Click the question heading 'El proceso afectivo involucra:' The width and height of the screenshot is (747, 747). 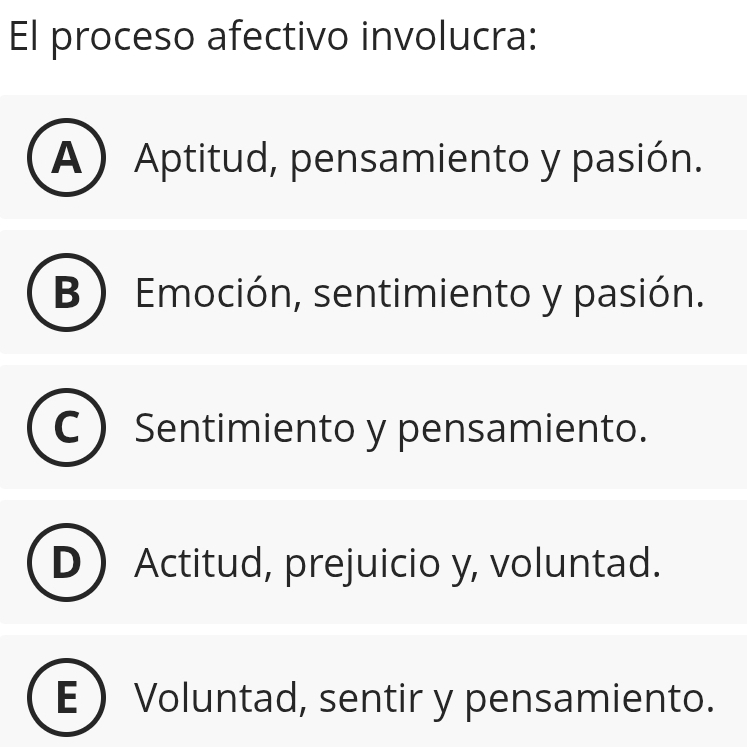coord(273,39)
